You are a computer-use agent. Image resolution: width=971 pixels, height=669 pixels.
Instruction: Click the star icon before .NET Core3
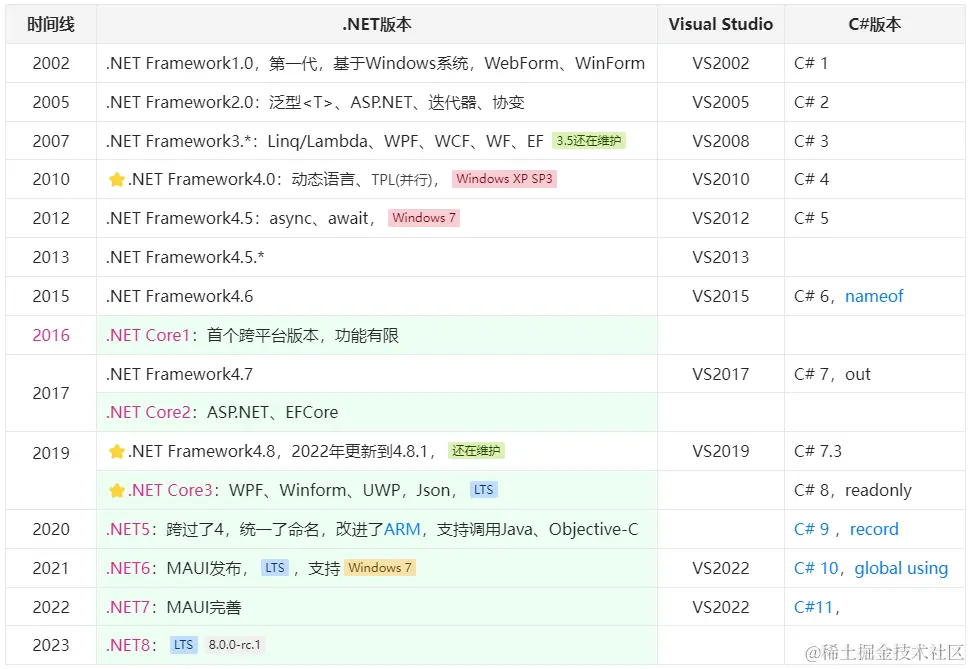(x=116, y=491)
